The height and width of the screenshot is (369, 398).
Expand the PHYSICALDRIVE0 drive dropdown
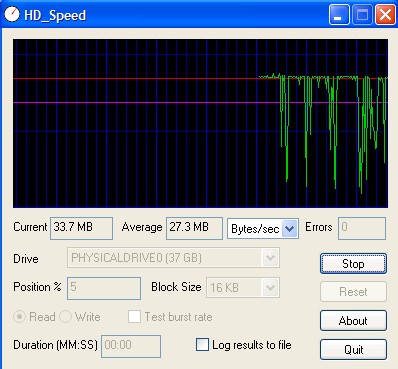[270, 258]
